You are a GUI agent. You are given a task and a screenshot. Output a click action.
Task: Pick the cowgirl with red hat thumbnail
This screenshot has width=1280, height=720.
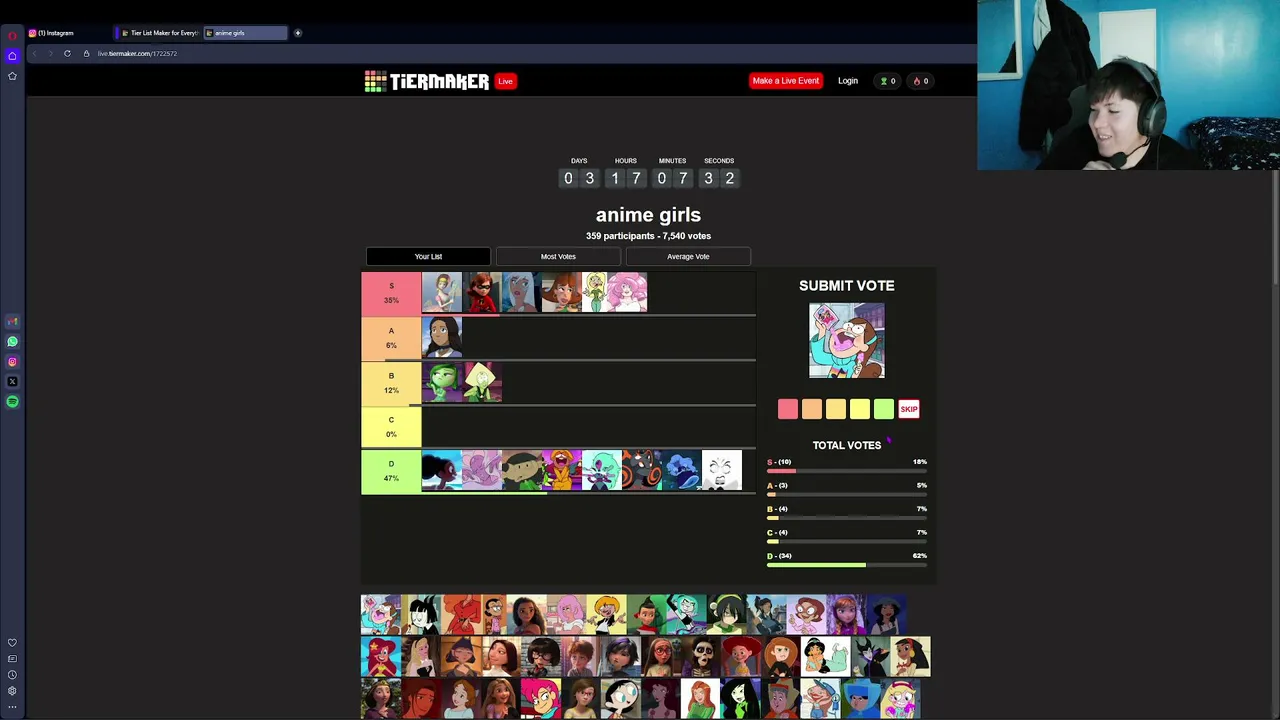742,657
